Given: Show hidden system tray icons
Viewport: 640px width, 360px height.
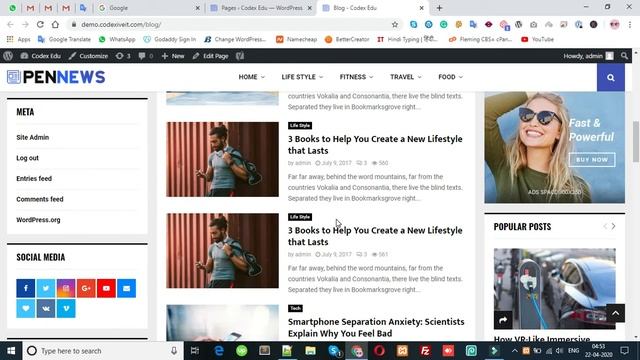Looking at the screenshot, I should (x=514, y=351).
